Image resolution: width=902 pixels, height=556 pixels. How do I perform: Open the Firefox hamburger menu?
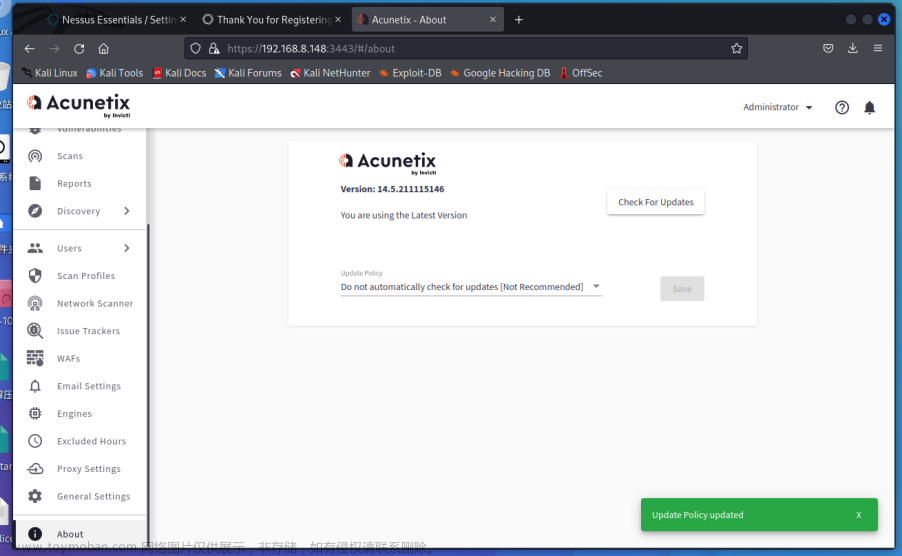877,49
